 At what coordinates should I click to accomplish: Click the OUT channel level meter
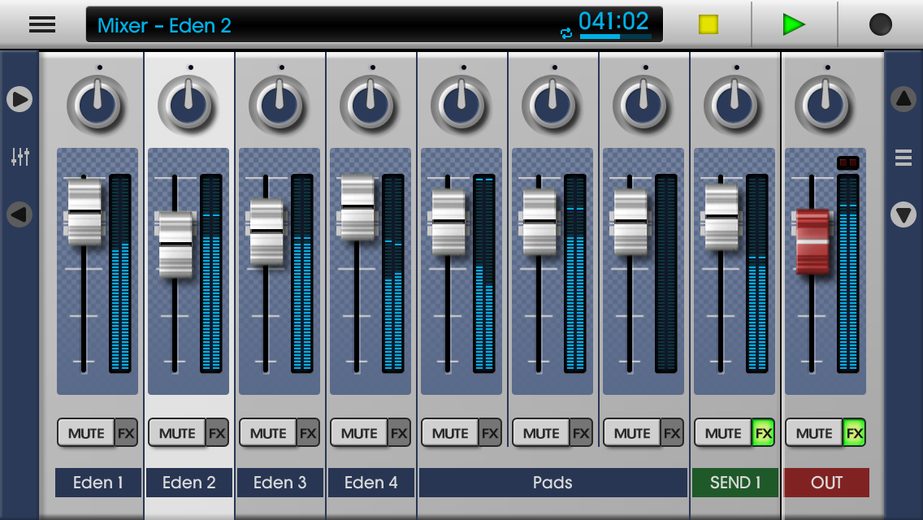(x=848, y=273)
